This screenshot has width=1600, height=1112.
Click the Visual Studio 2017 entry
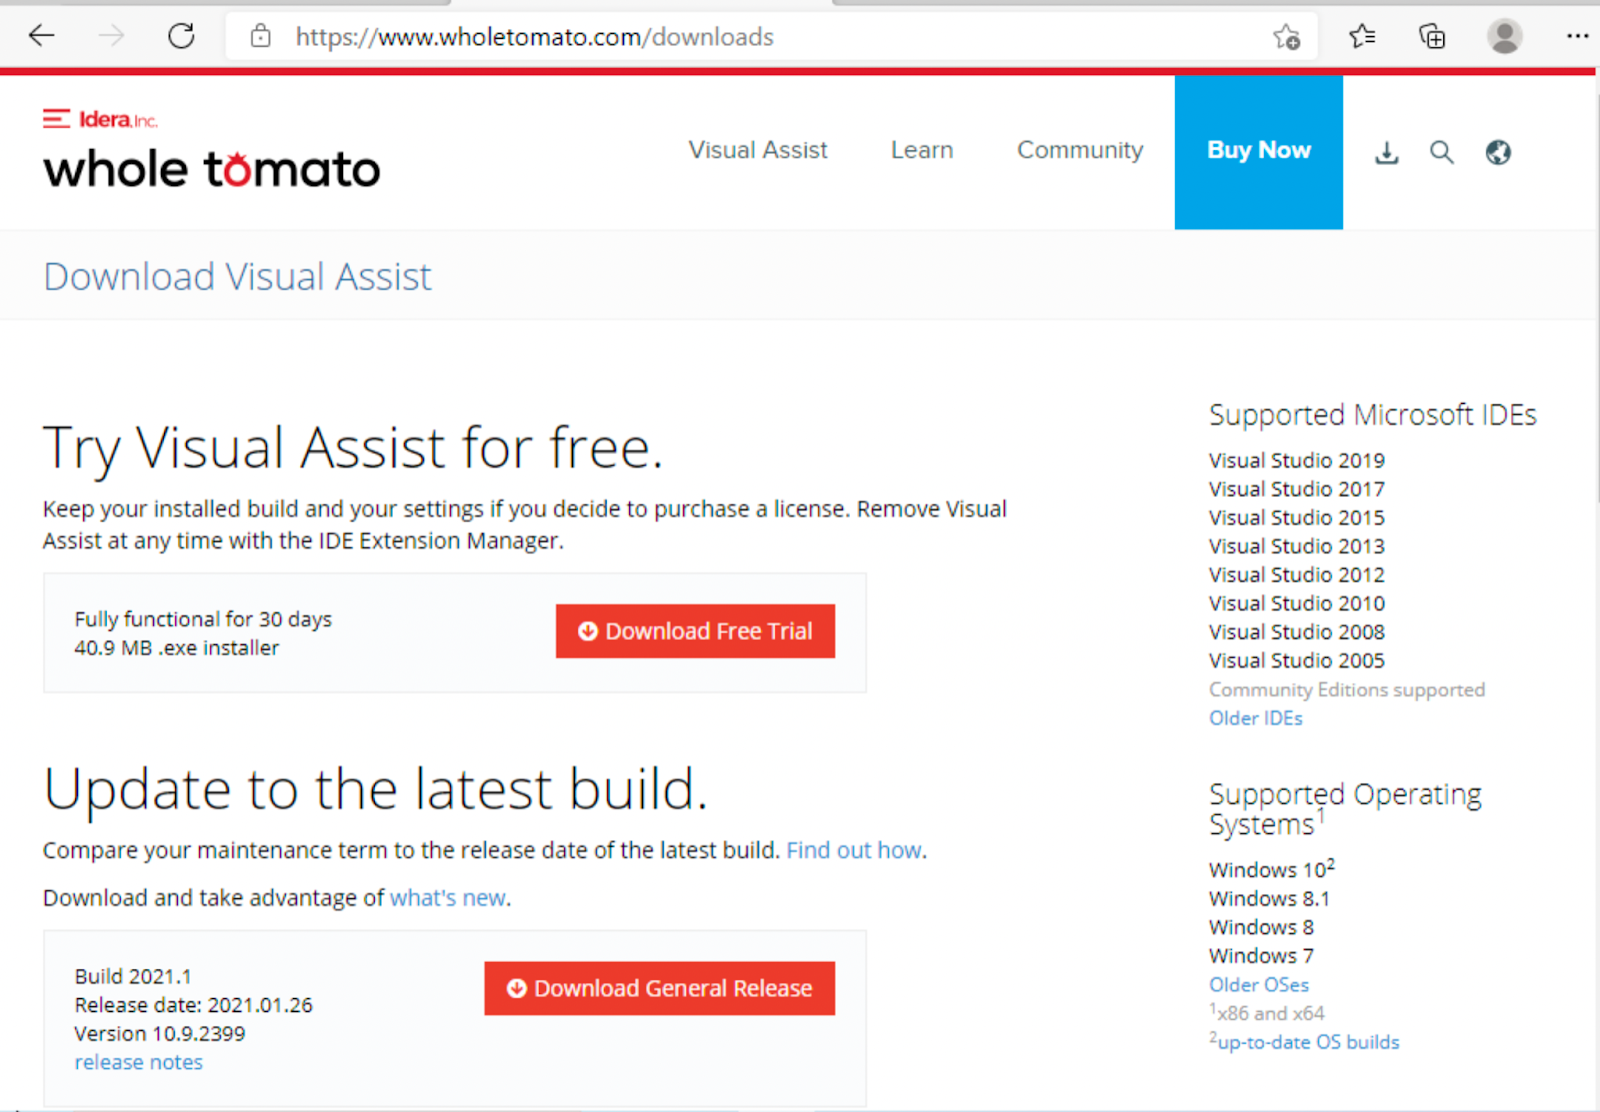click(1297, 489)
